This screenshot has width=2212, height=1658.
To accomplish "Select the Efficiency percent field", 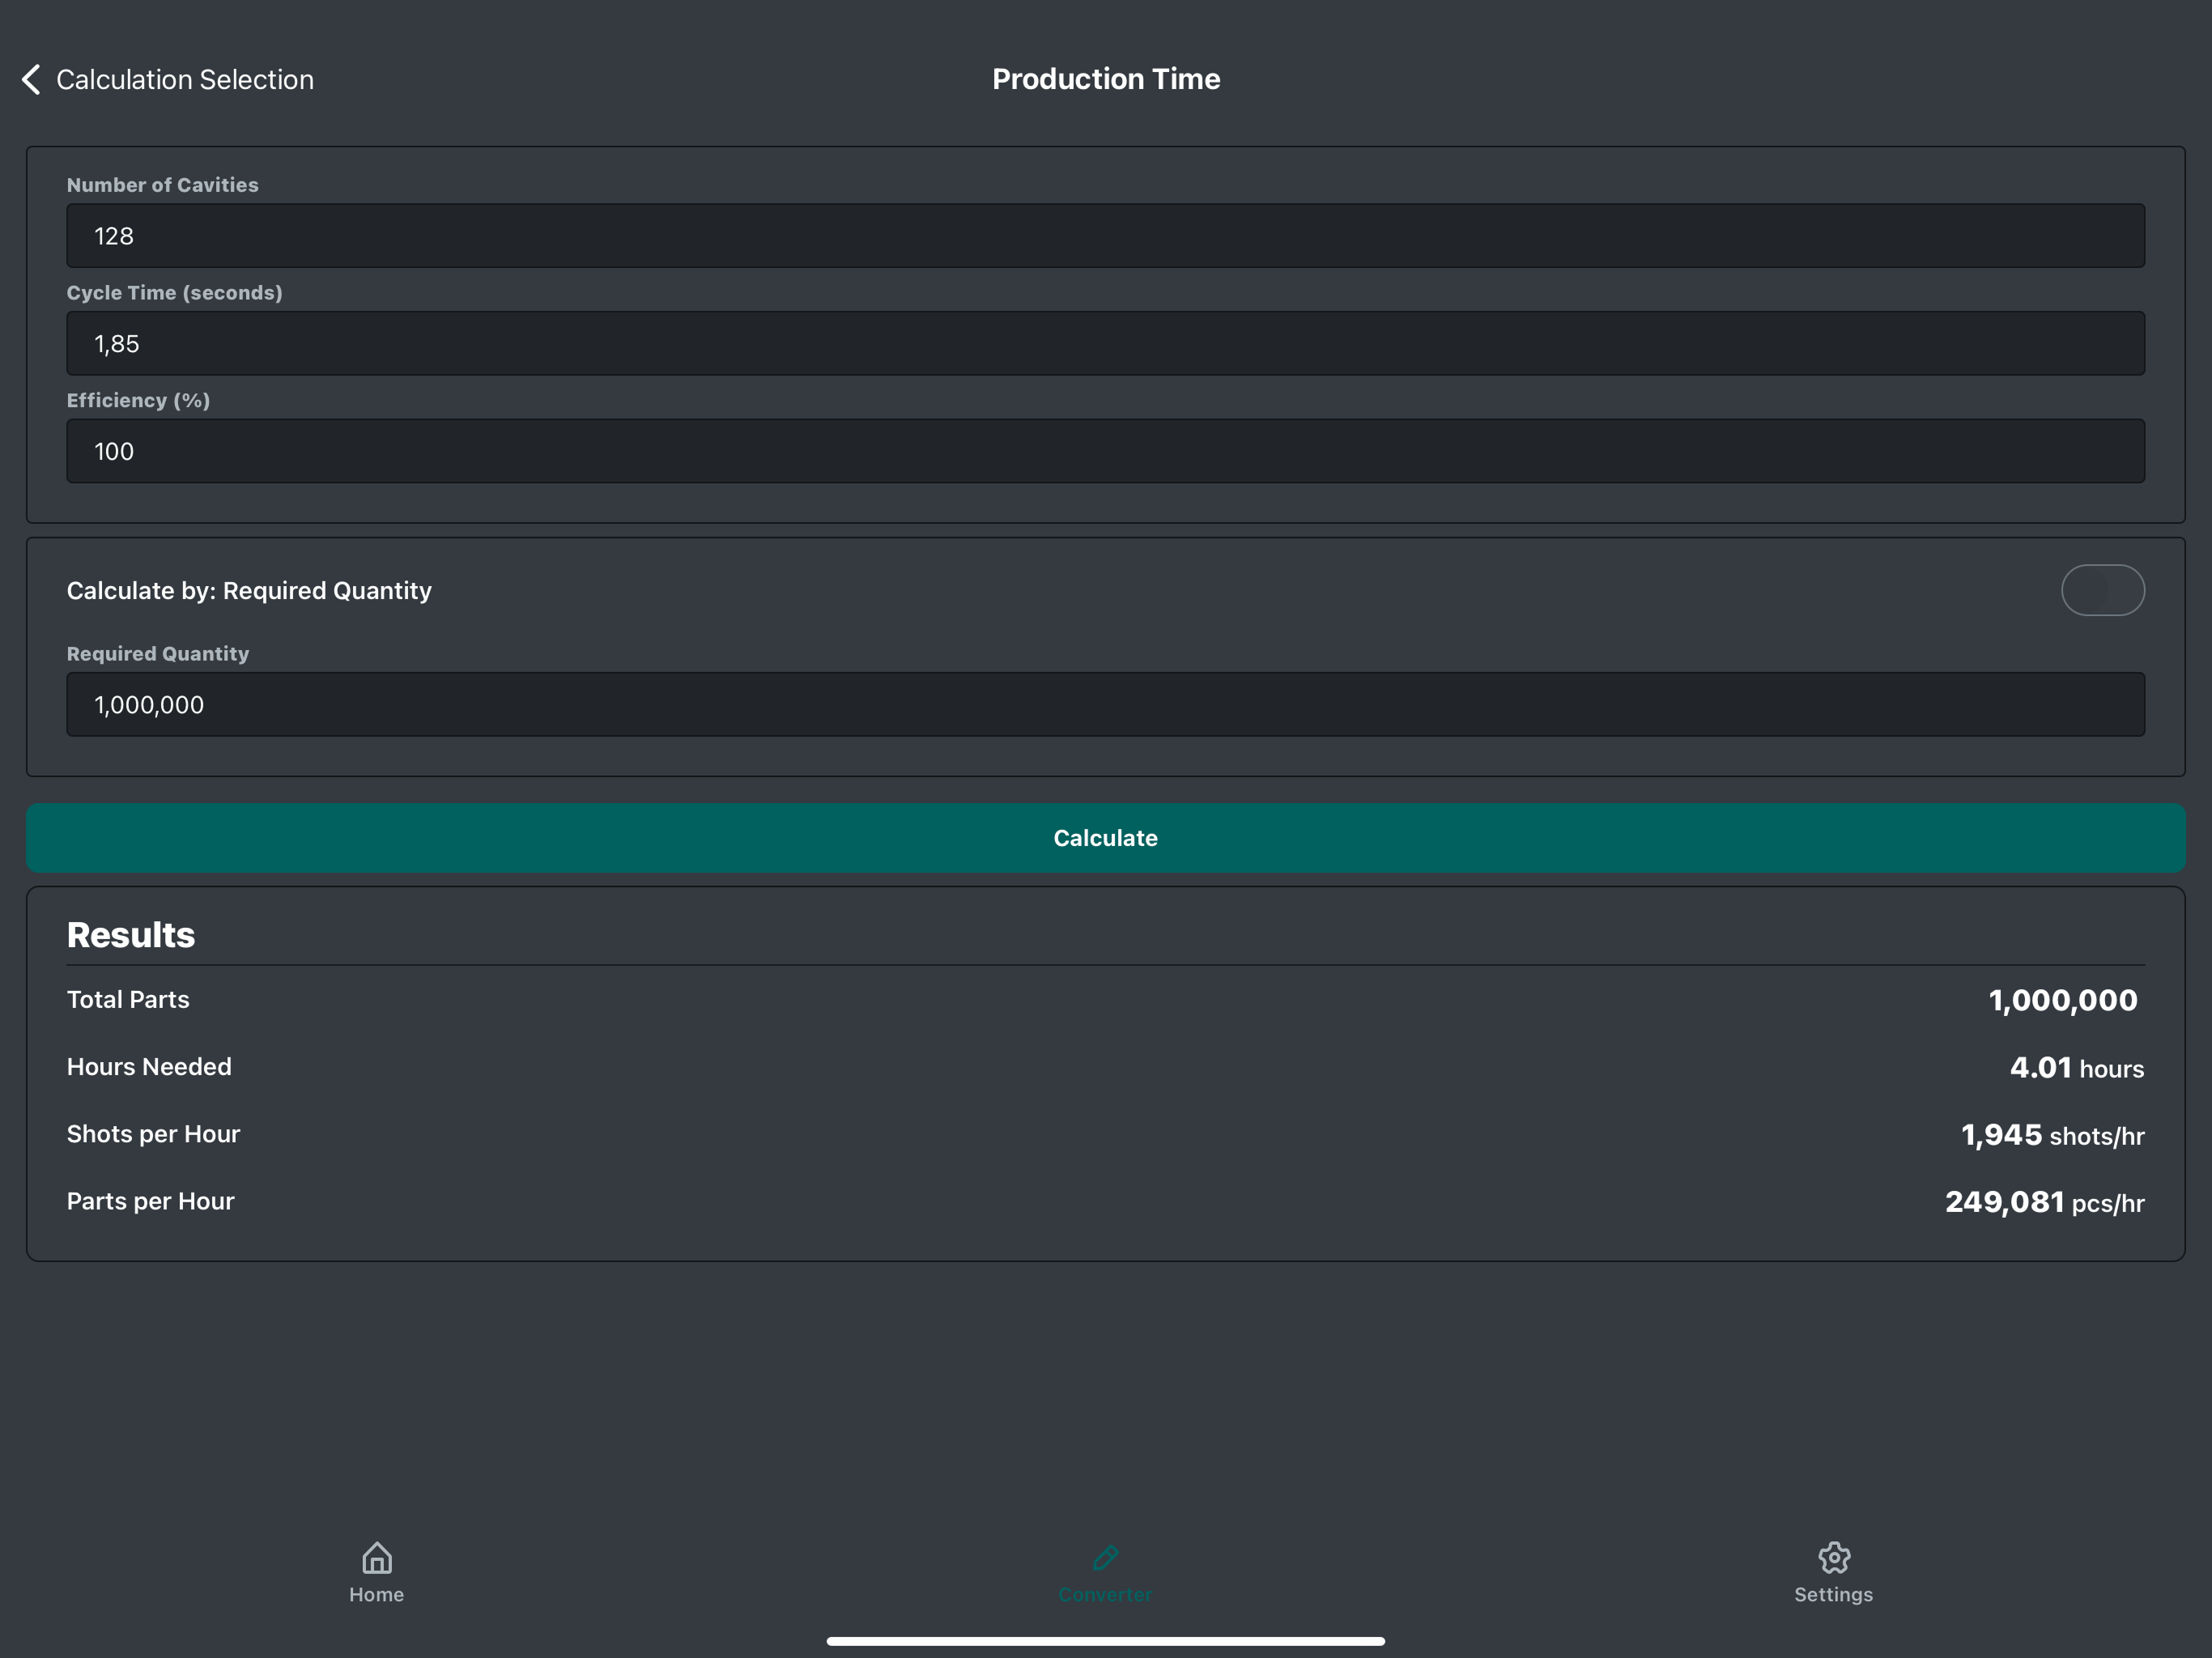I will [1105, 451].
